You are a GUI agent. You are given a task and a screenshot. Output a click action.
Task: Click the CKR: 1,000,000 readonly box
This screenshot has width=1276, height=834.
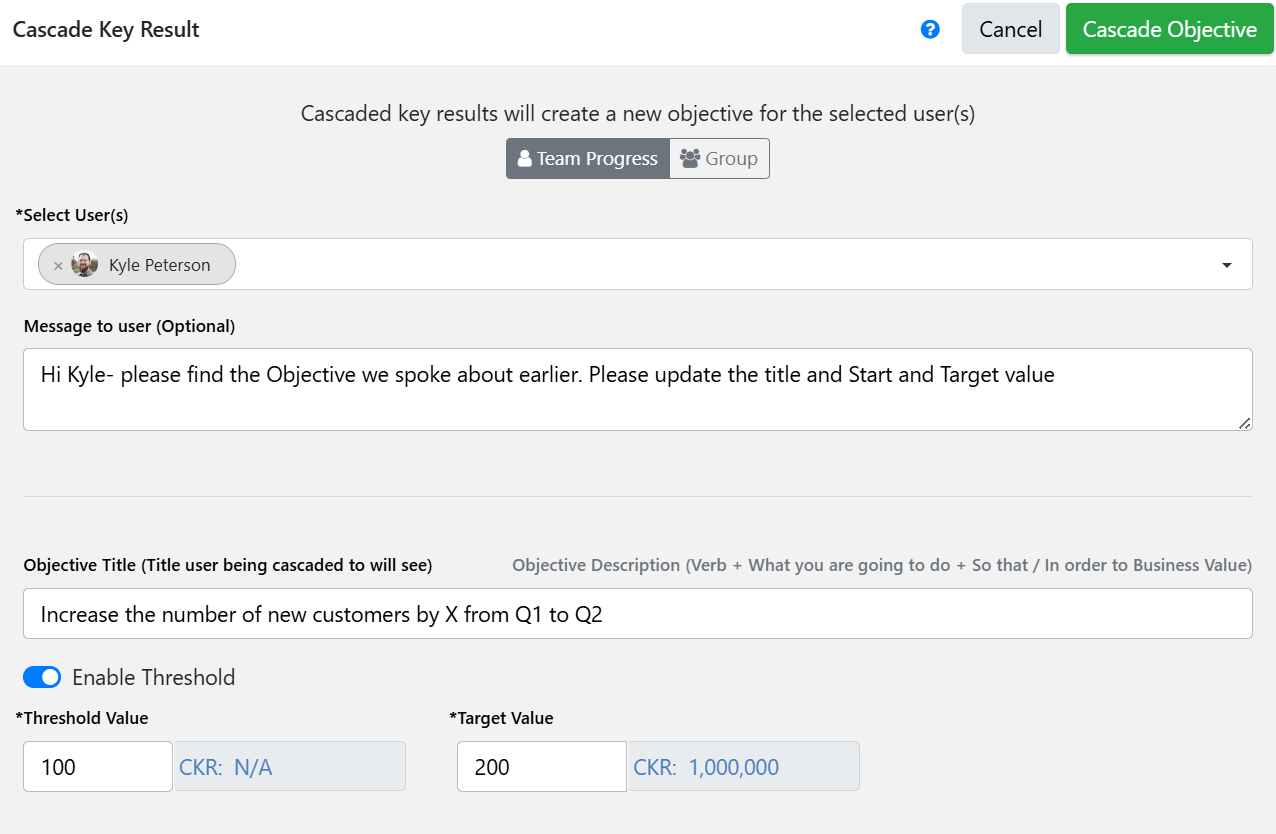point(744,766)
